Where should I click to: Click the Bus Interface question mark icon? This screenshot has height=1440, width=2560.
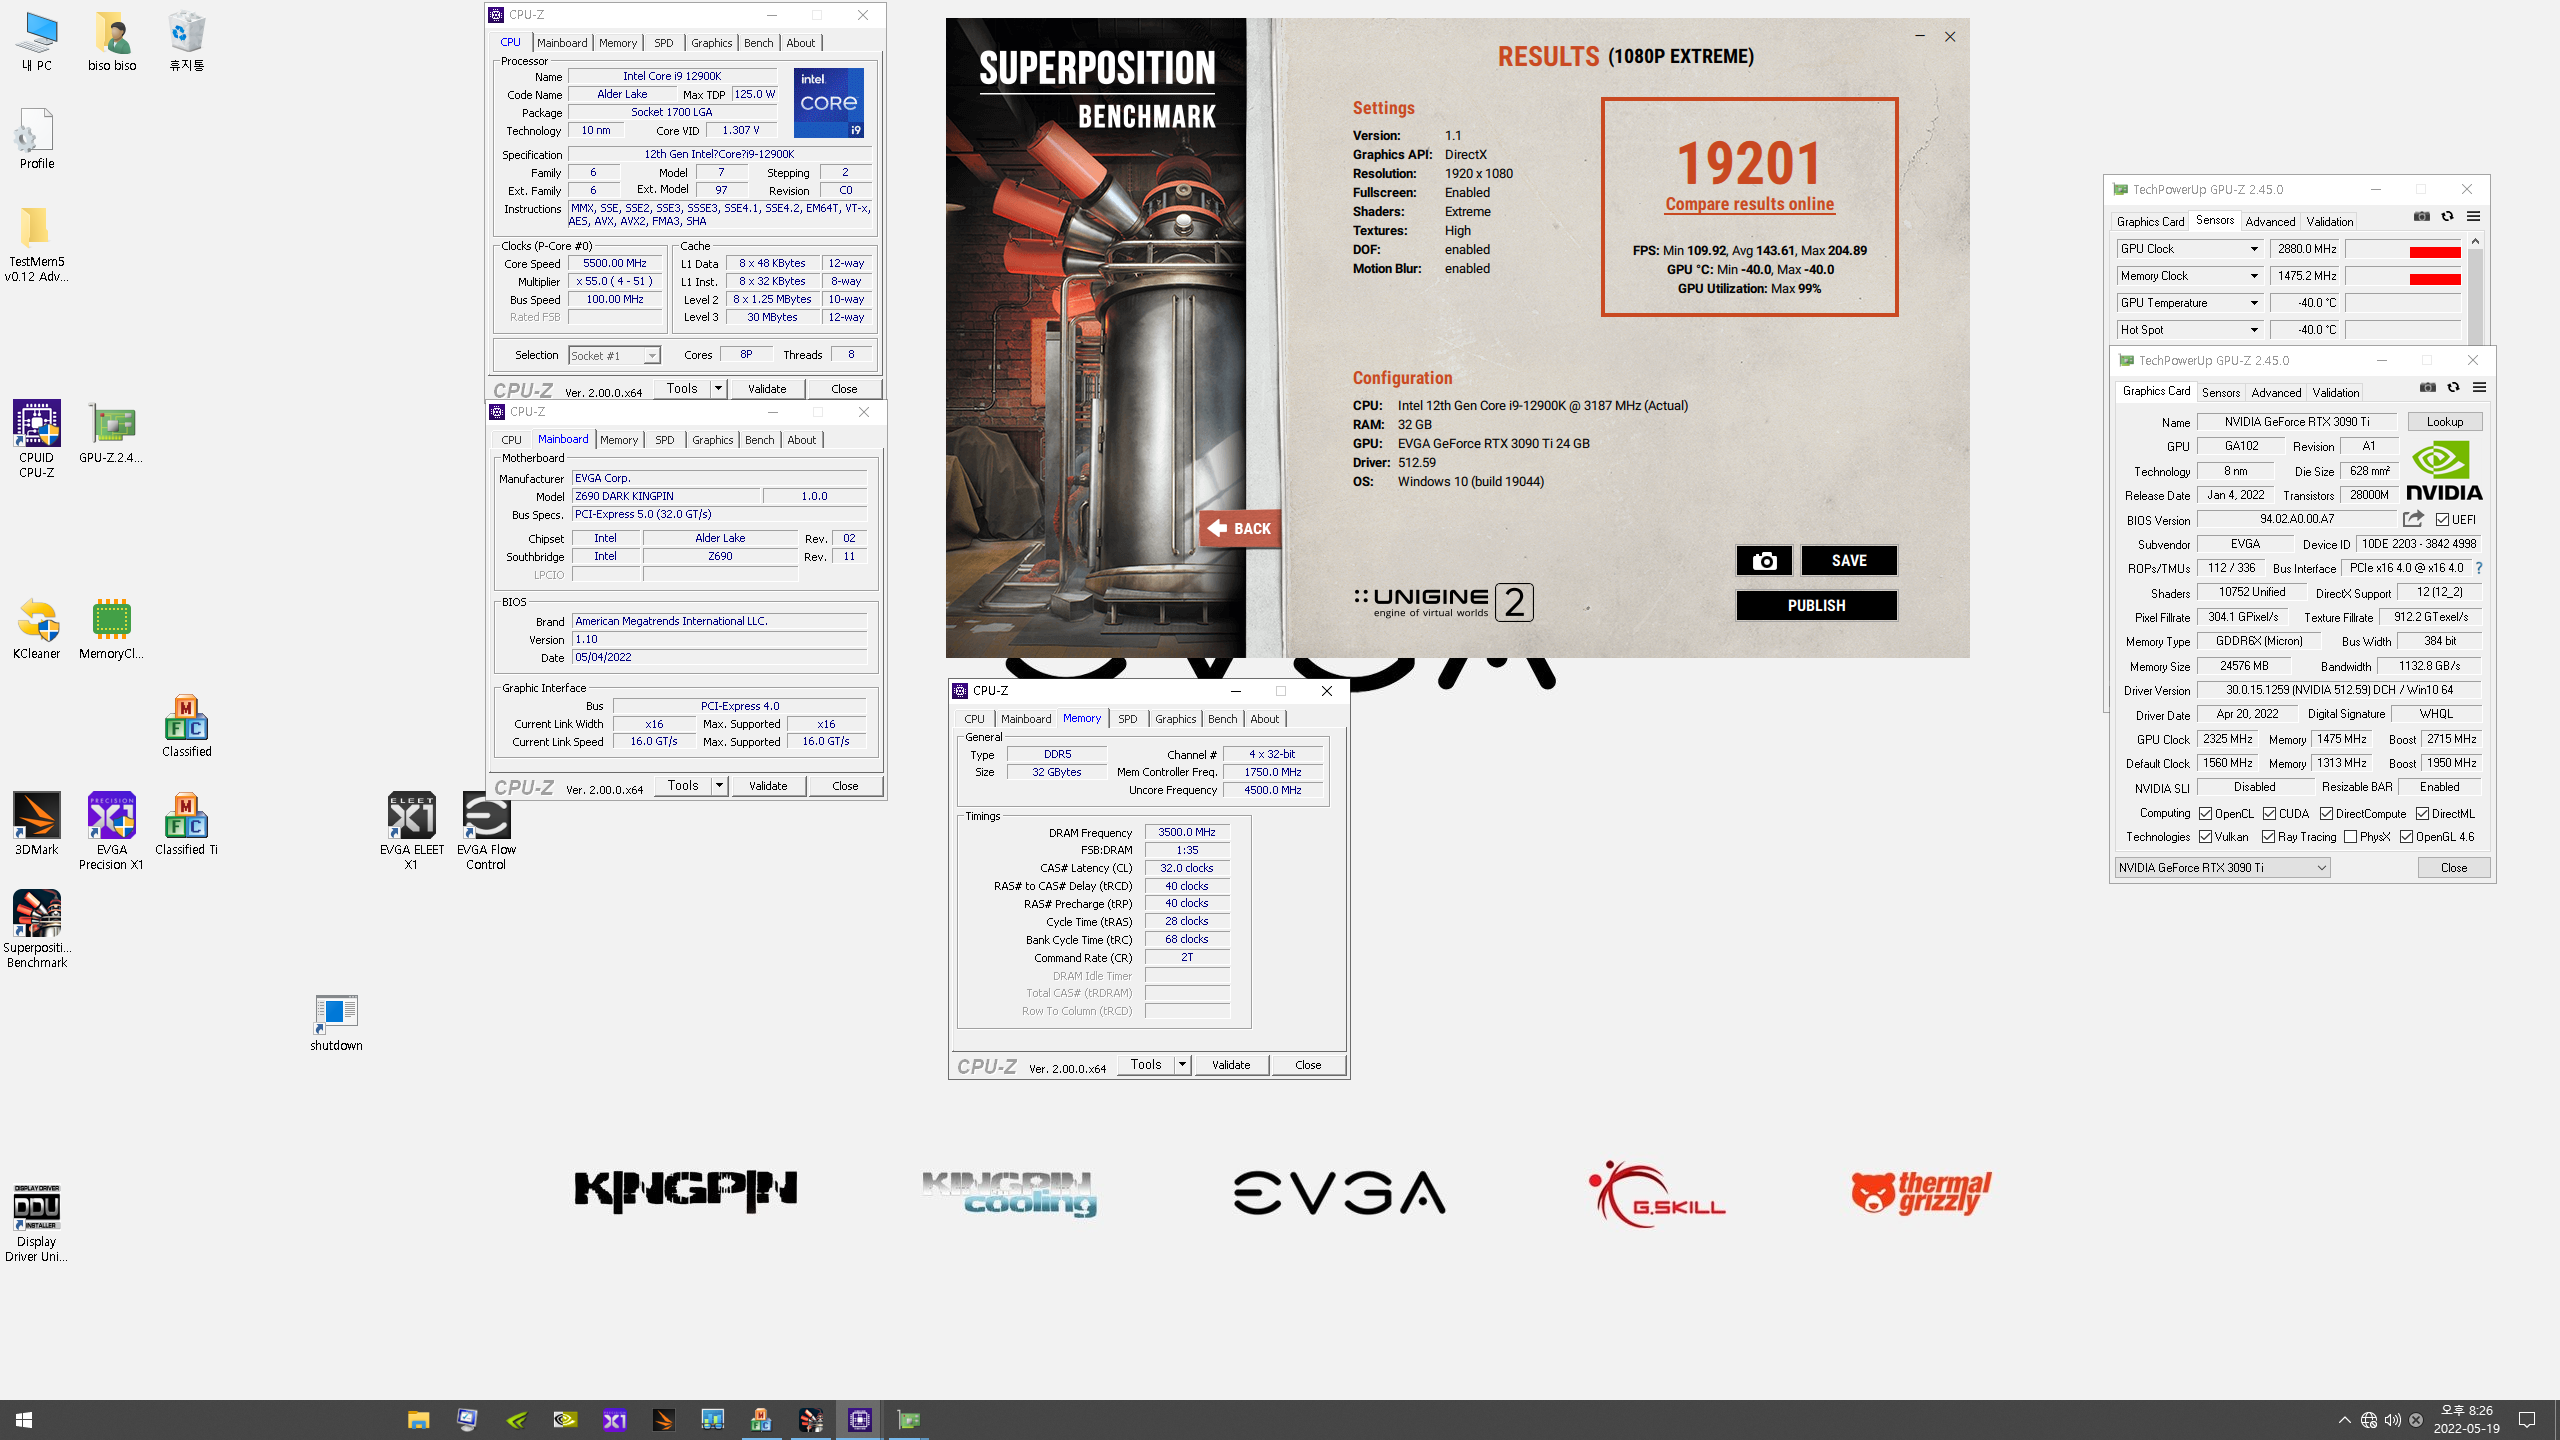[x=2479, y=568]
